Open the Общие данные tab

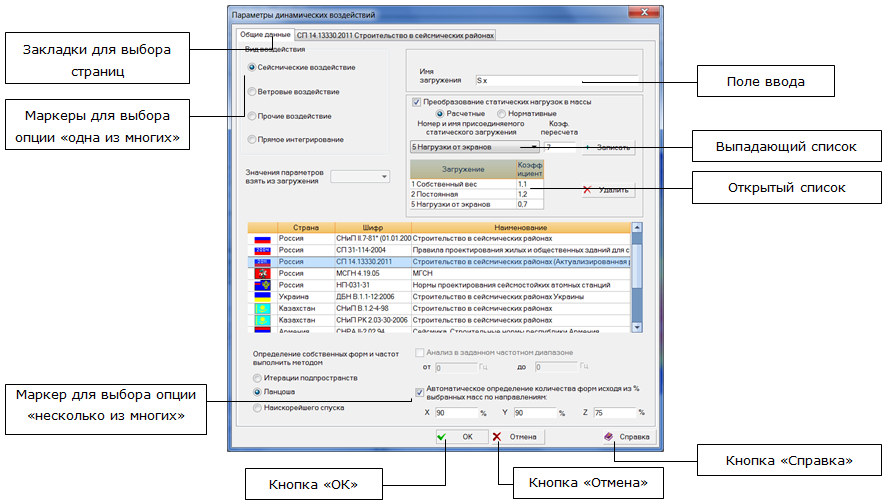(263, 35)
